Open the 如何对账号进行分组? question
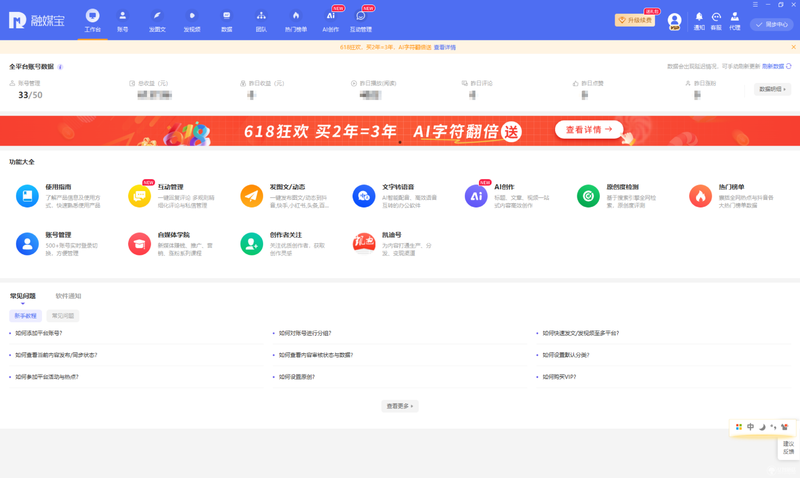 pos(305,333)
